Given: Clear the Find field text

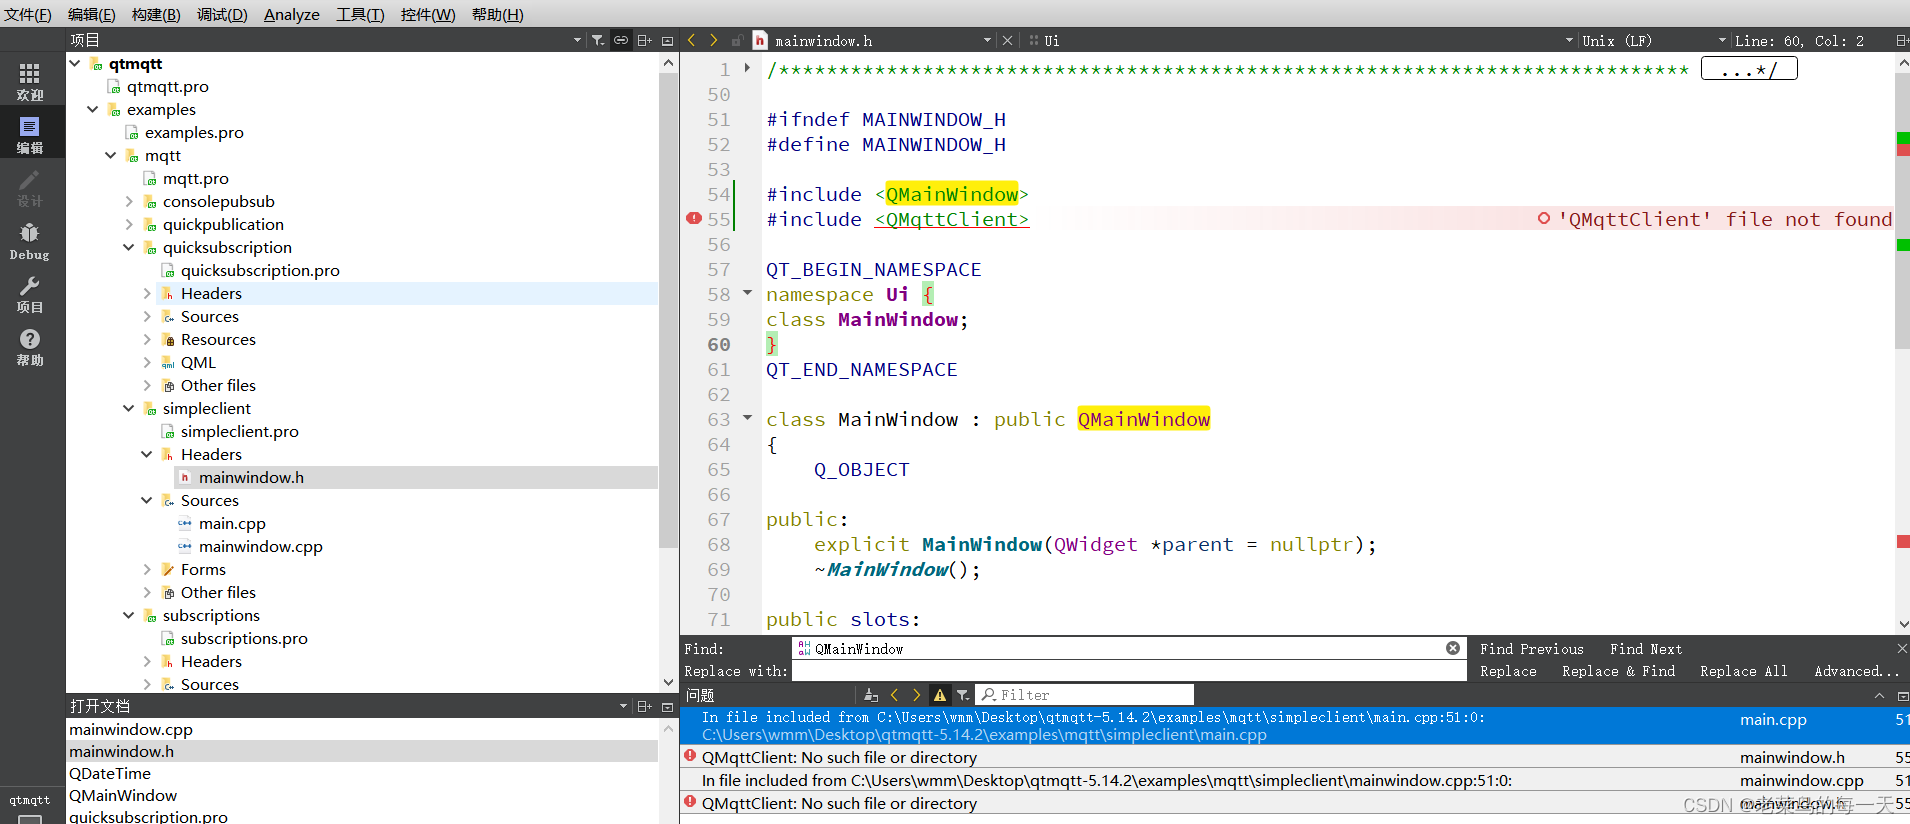Looking at the screenshot, I should pos(1452,648).
